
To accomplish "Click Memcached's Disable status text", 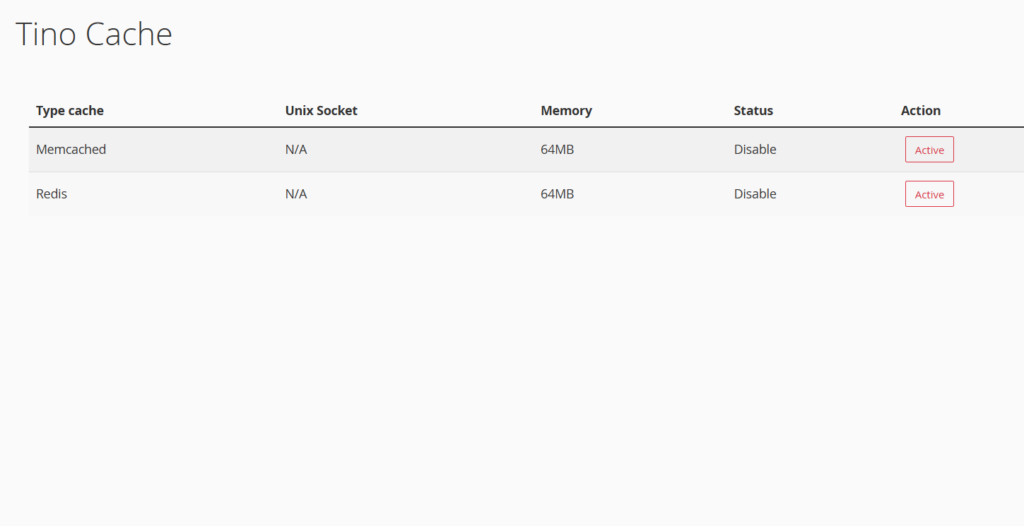I will (755, 149).
